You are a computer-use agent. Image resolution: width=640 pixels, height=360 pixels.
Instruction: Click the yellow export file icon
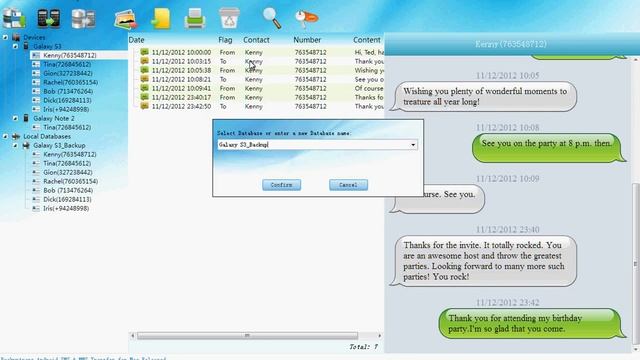pos(160,19)
